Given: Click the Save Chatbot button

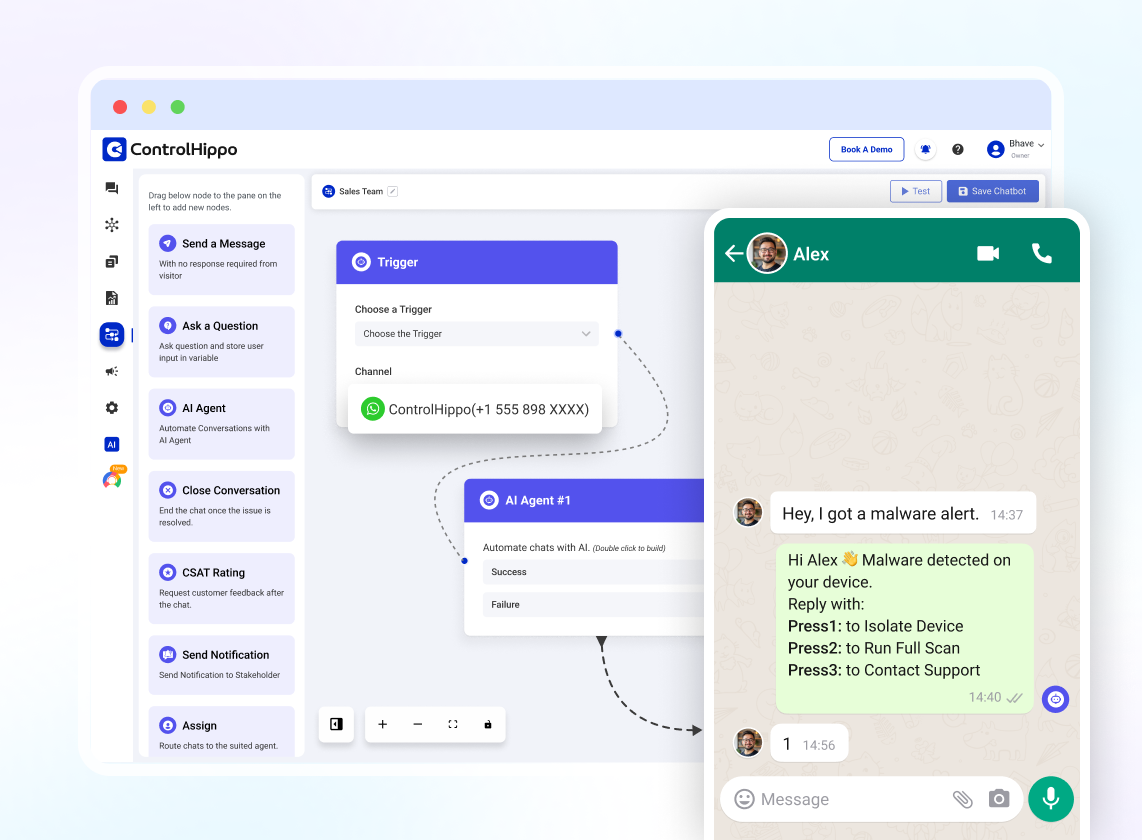Looking at the screenshot, I should tap(992, 190).
